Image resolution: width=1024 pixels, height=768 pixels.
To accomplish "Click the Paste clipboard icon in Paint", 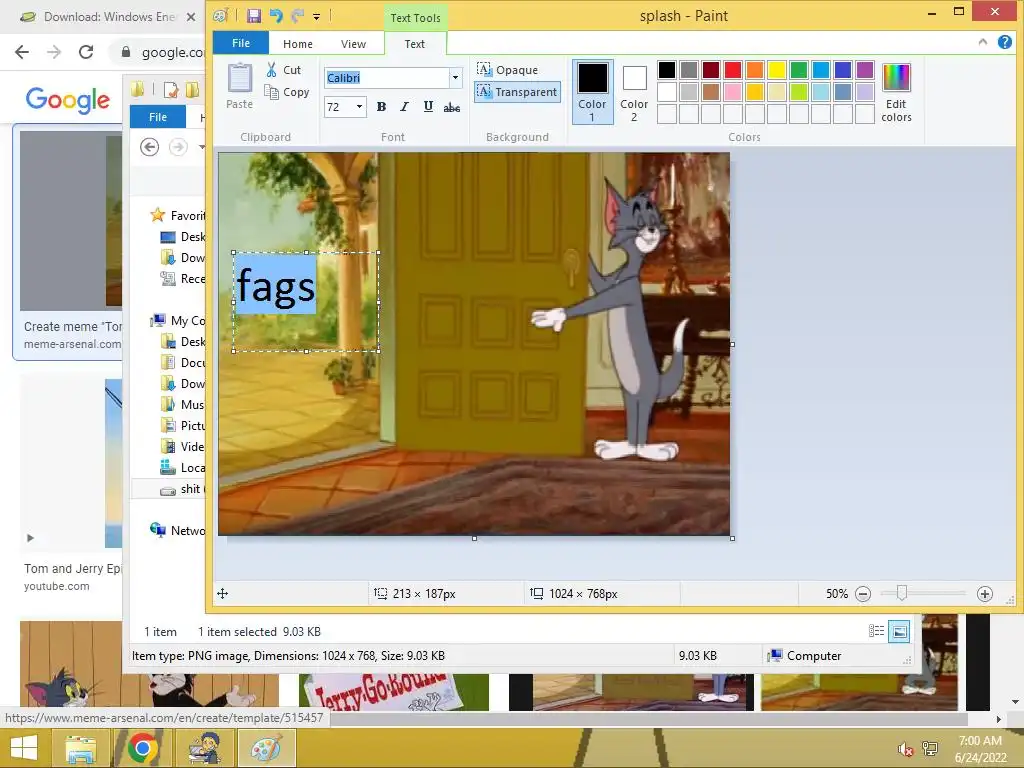I will coord(240,78).
